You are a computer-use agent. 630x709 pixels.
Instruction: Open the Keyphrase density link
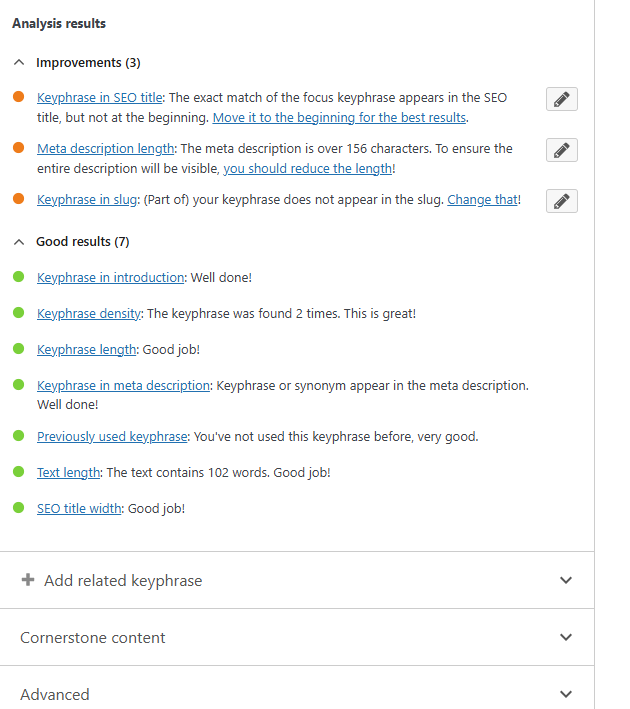(89, 313)
